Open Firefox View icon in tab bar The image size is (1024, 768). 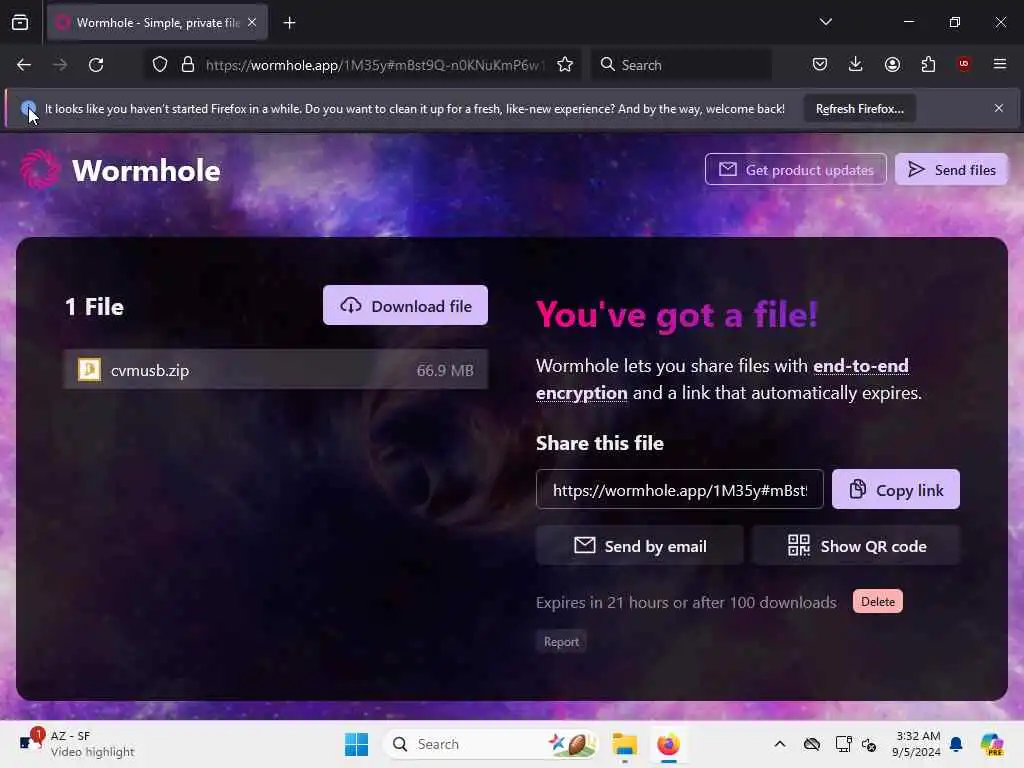click(20, 23)
